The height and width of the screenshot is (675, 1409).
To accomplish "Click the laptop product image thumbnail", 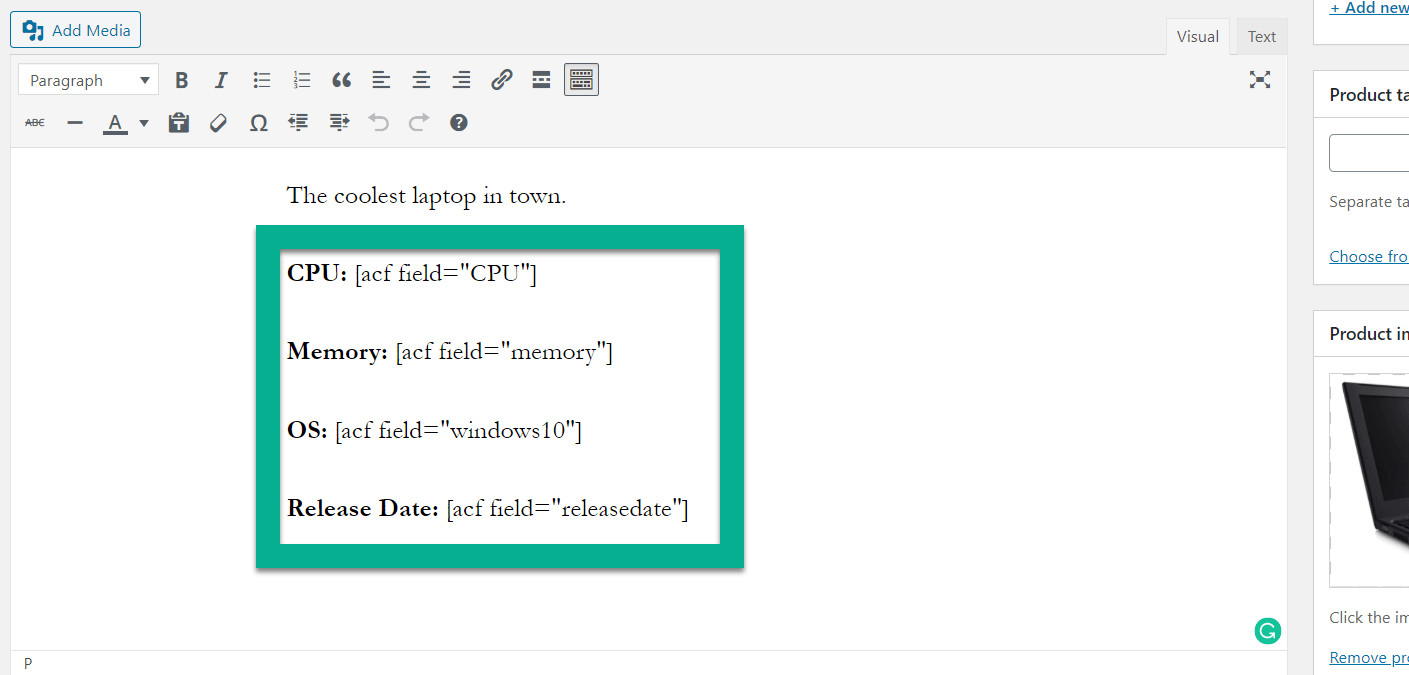I will click(x=1369, y=480).
